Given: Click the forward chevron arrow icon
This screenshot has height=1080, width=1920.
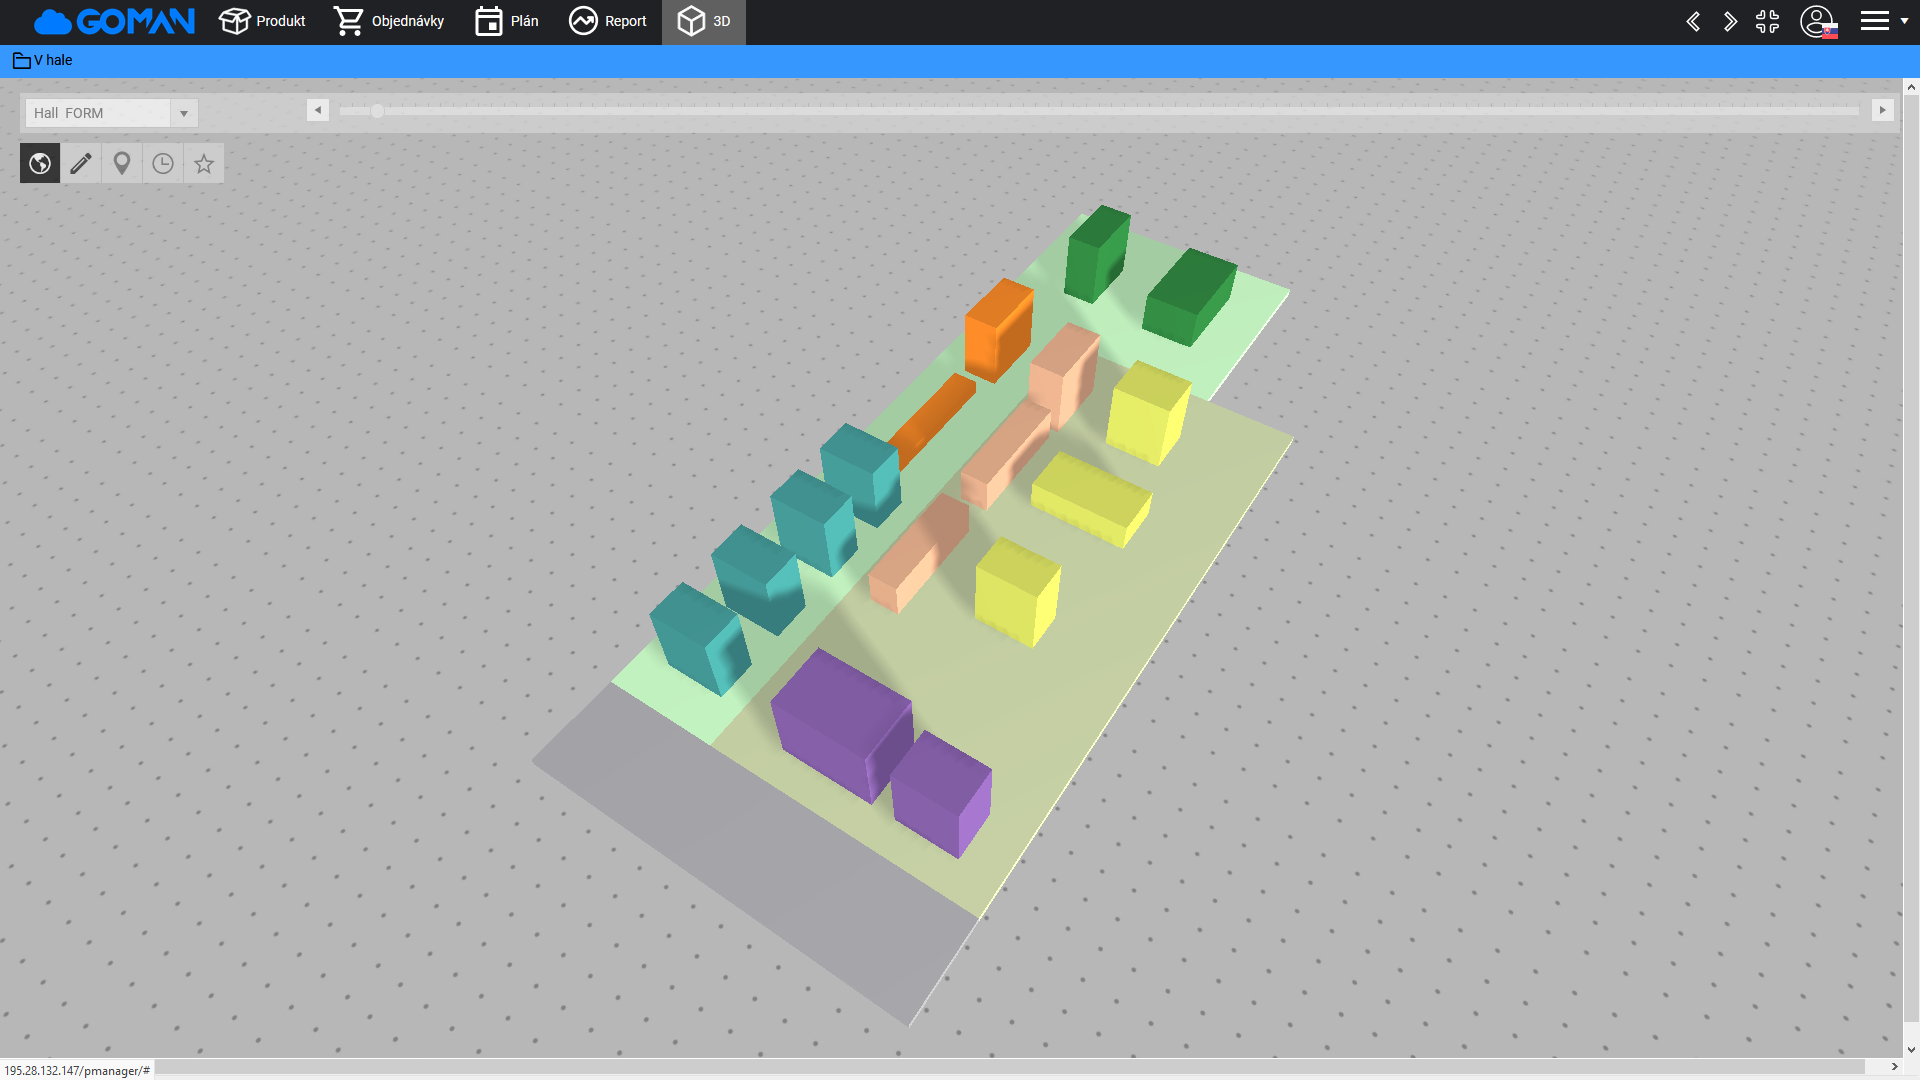Looking at the screenshot, I should pyautogui.click(x=1730, y=21).
